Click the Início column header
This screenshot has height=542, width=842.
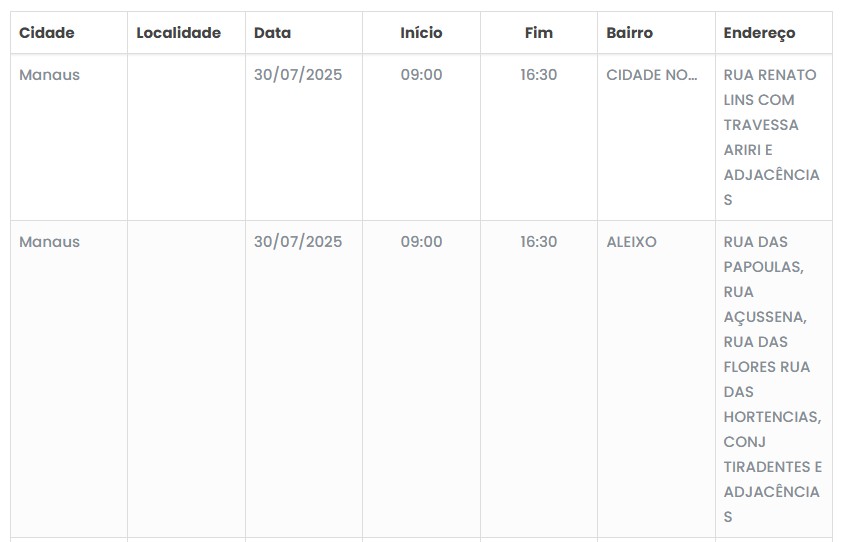[421, 33]
